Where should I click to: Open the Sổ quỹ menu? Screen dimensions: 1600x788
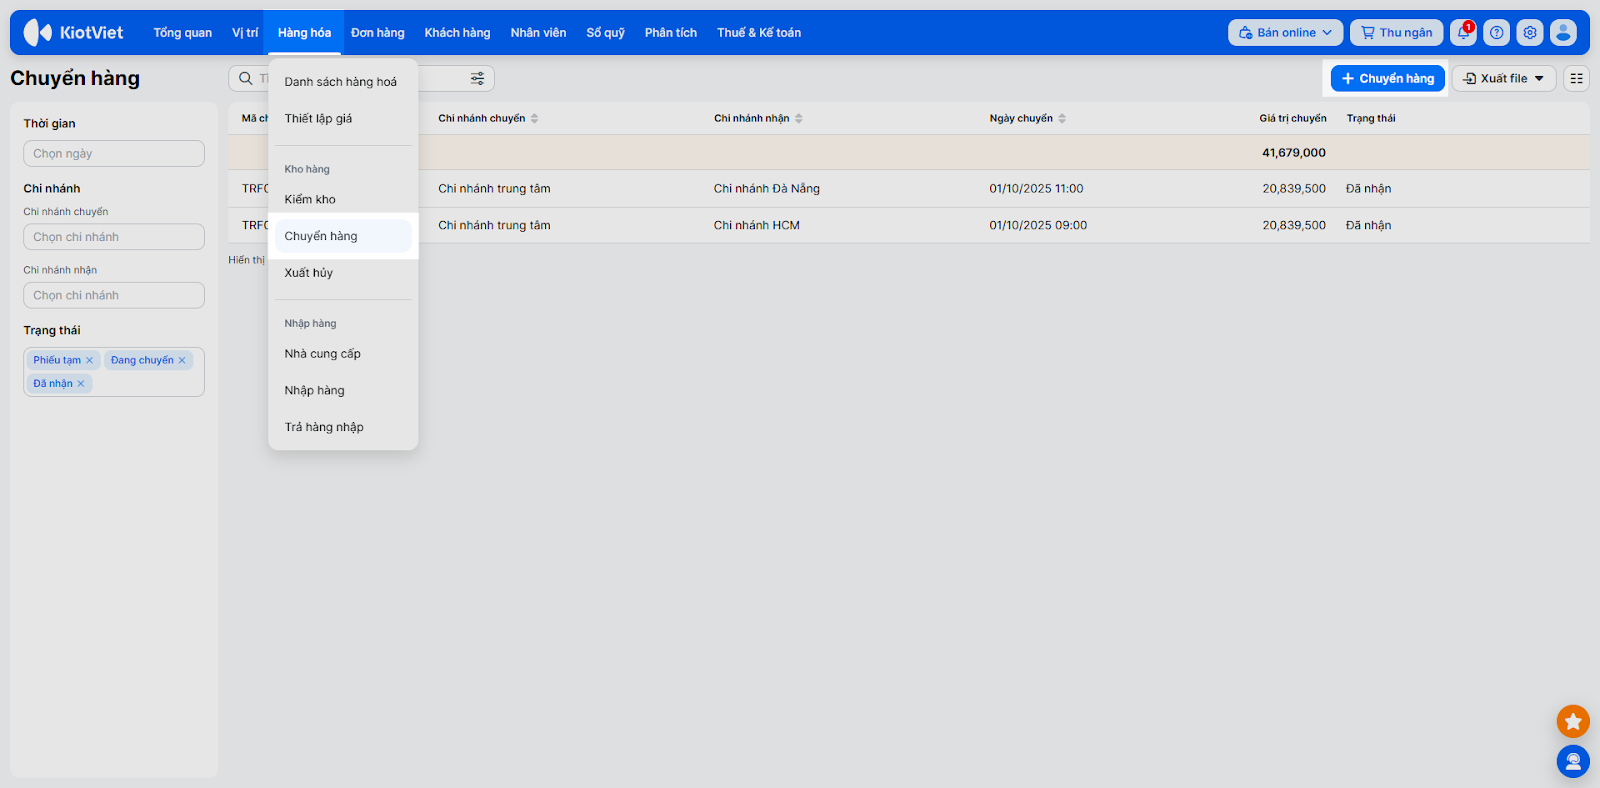pyautogui.click(x=606, y=33)
